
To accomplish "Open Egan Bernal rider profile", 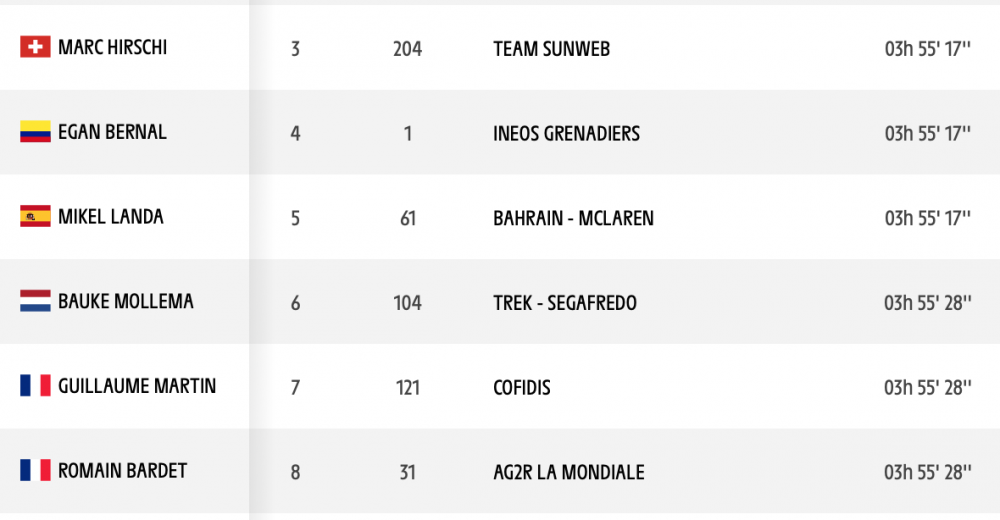I will click(112, 132).
